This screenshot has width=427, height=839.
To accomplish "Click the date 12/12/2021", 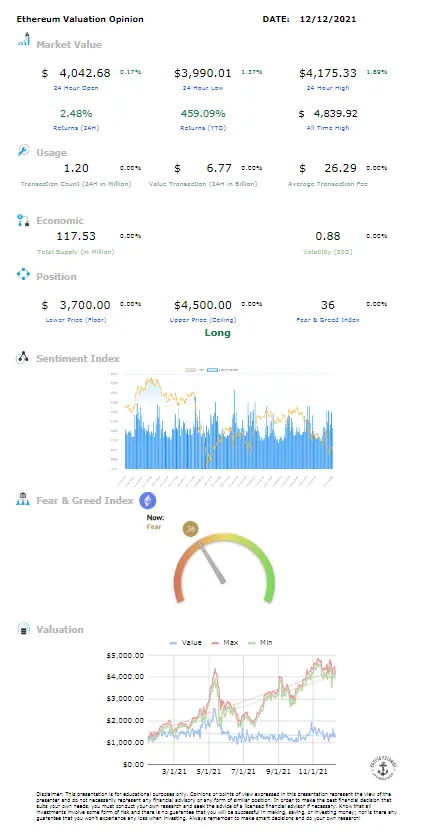I will click(328, 19).
